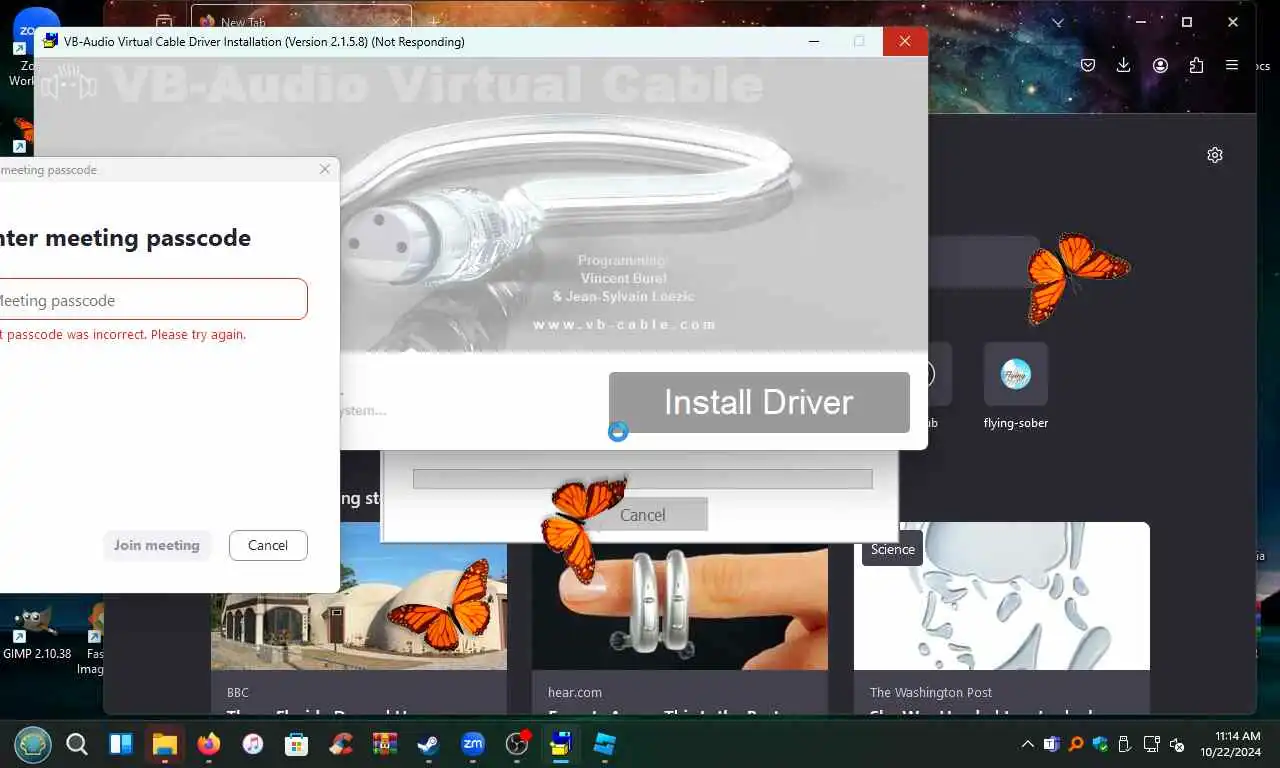
Task: Open GIMP 2.10.38 desktop shortcut
Action: click(x=36, y=630)
